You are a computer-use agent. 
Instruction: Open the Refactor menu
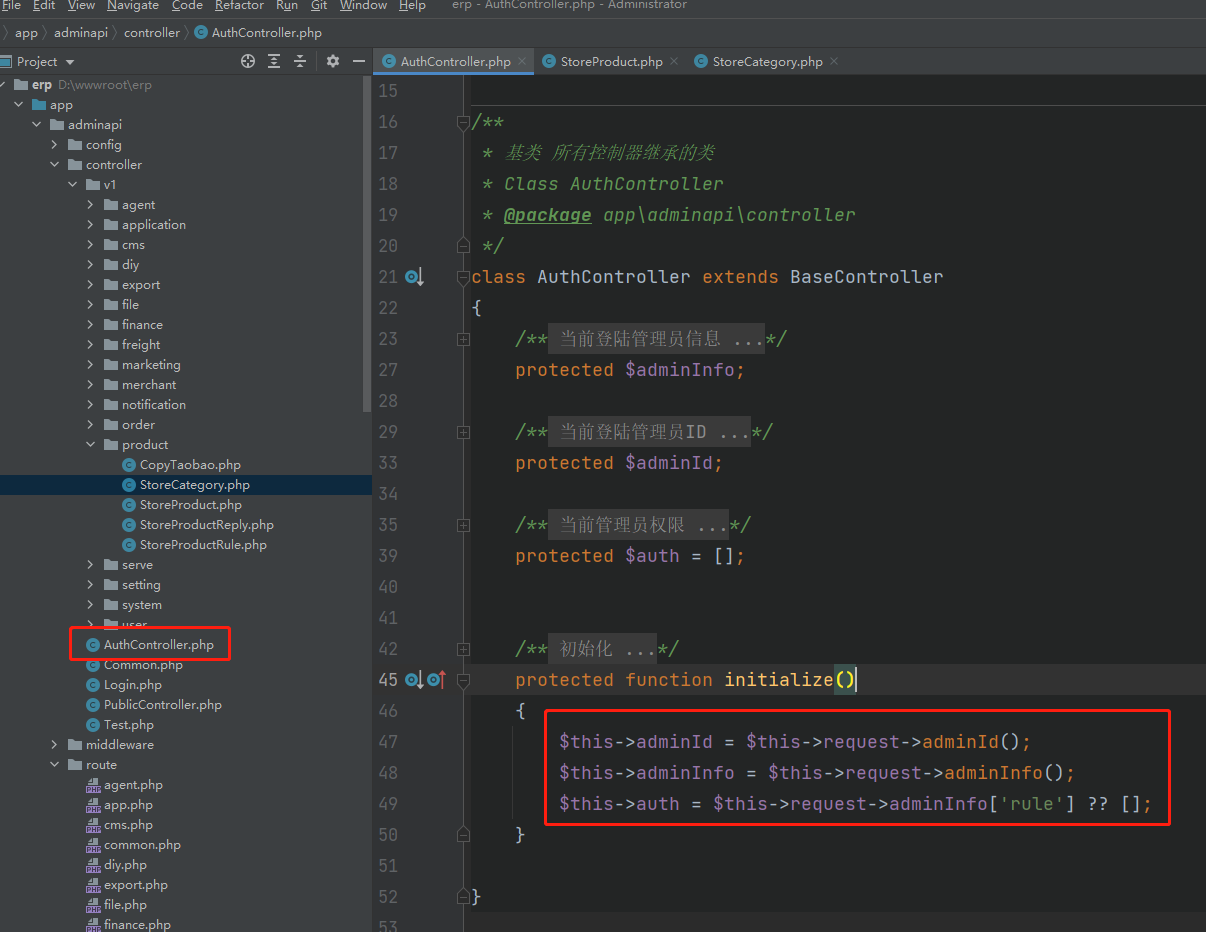(239, 6)
